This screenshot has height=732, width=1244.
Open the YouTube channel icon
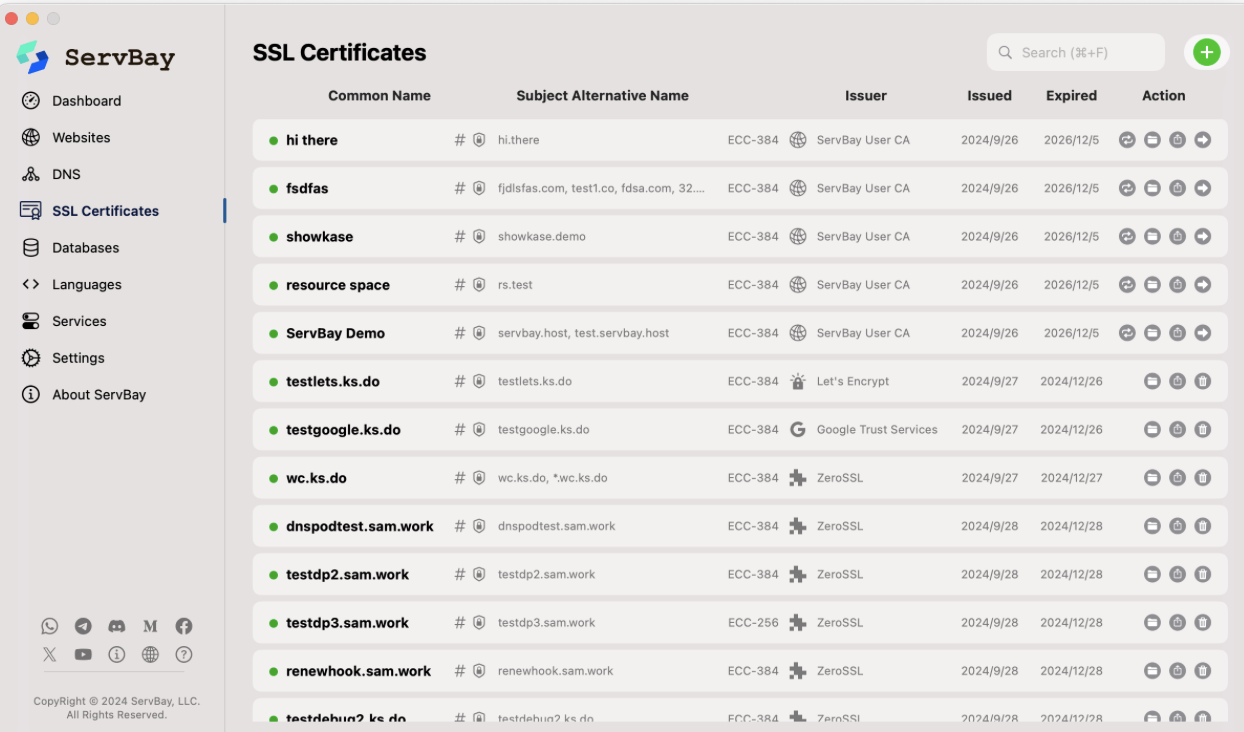coord(83,655)
